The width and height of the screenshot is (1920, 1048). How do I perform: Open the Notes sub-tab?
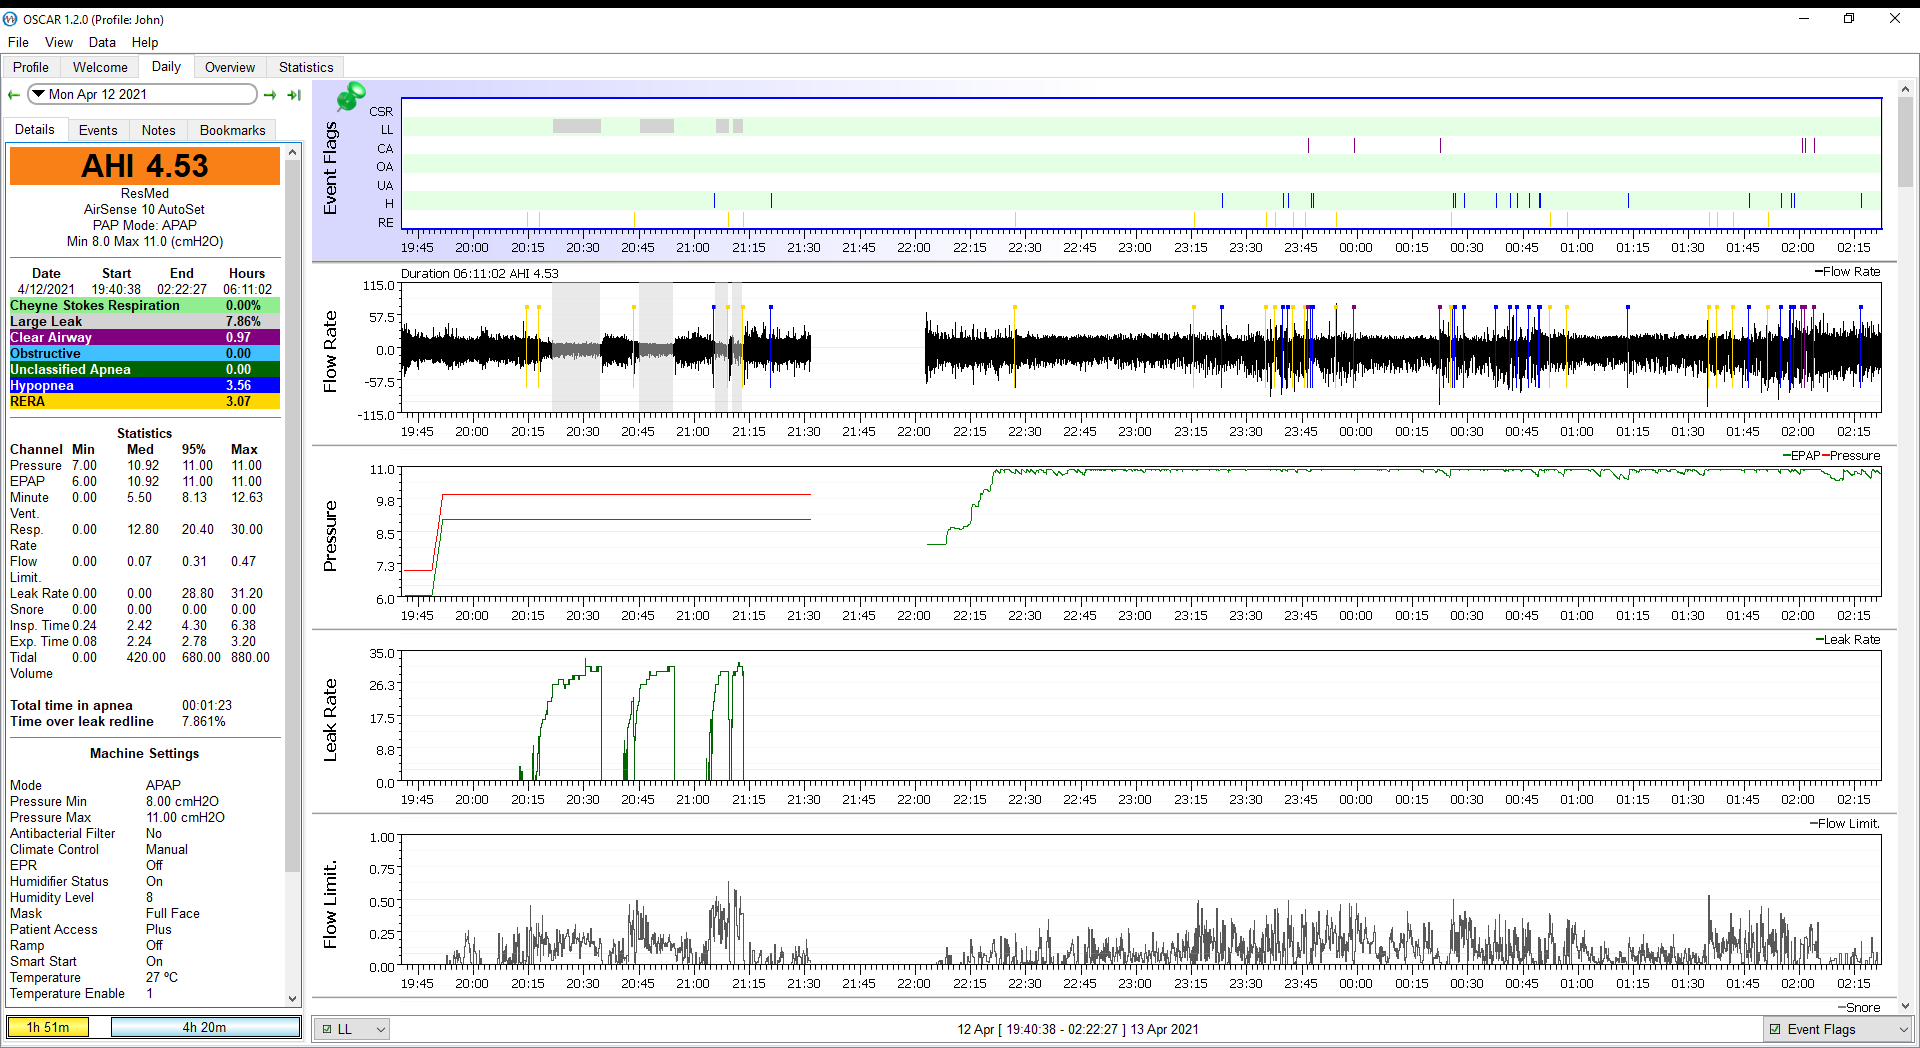click(158, 130)
